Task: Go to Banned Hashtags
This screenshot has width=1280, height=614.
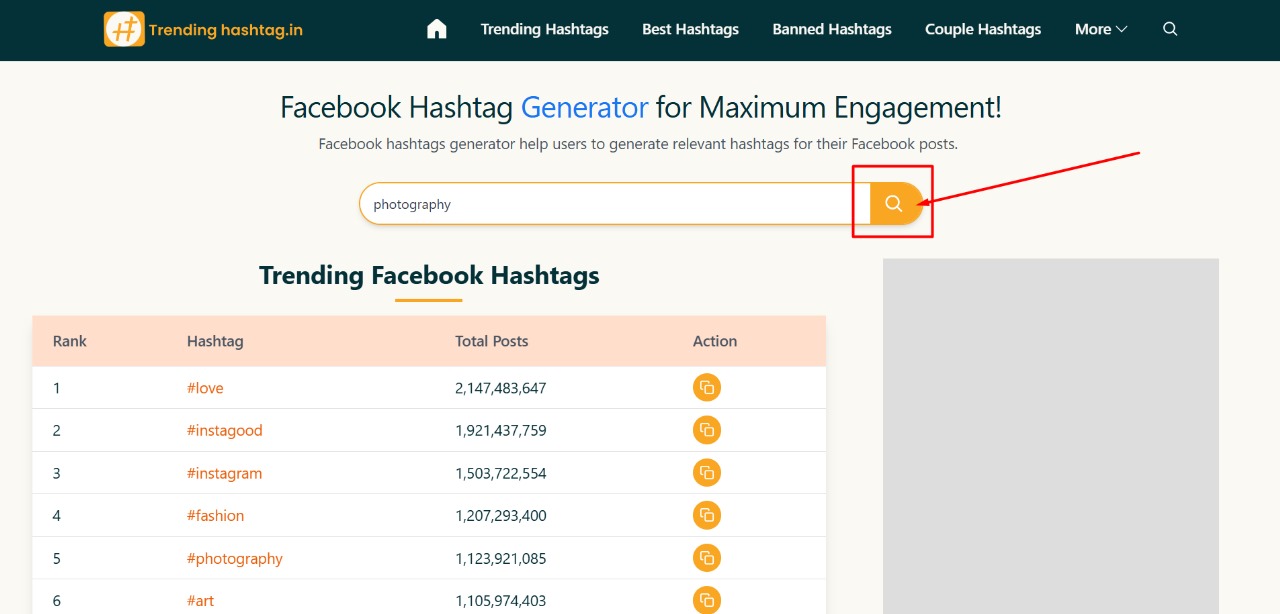Action: pyautogui.click(x=832, y=29)
